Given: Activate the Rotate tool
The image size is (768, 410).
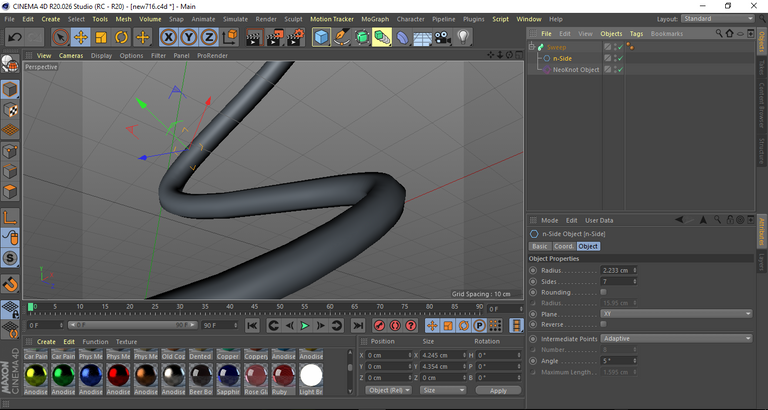Looking at the screenshot, I should click(121, 37).
